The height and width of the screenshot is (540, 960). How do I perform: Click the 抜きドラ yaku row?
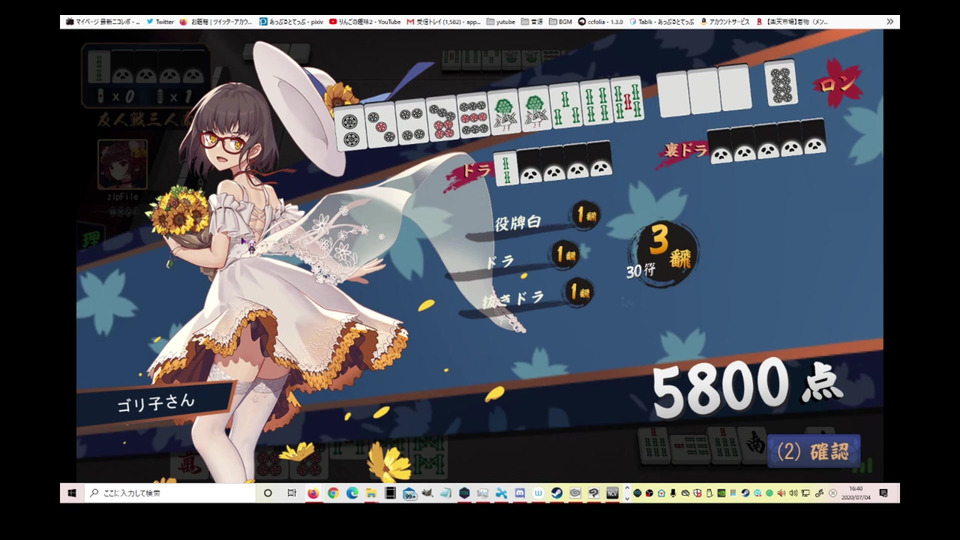click(x=525, y=297)
